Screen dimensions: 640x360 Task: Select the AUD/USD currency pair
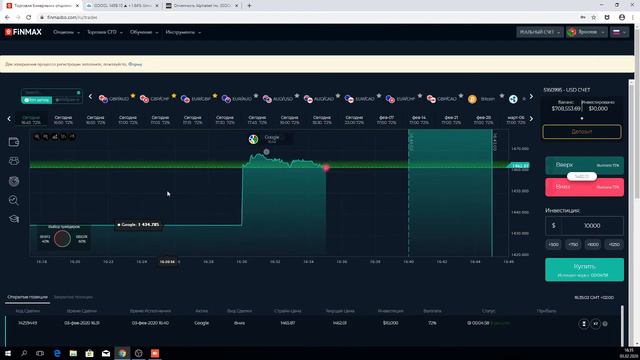(x=278, y=99)
